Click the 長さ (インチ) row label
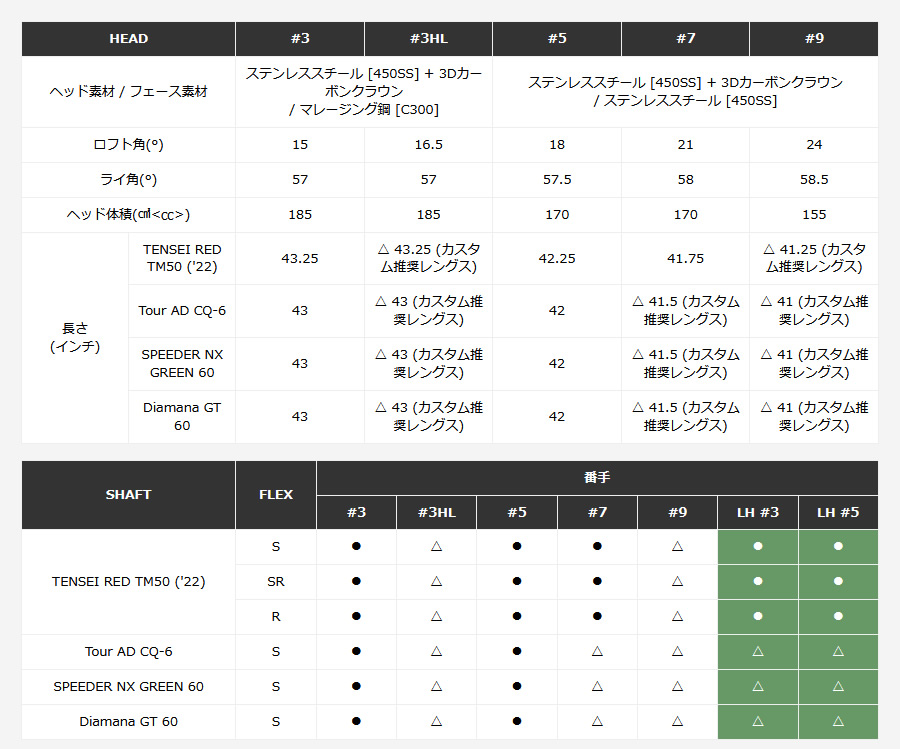This screenshot has width=900, height=749. (75, 337)
